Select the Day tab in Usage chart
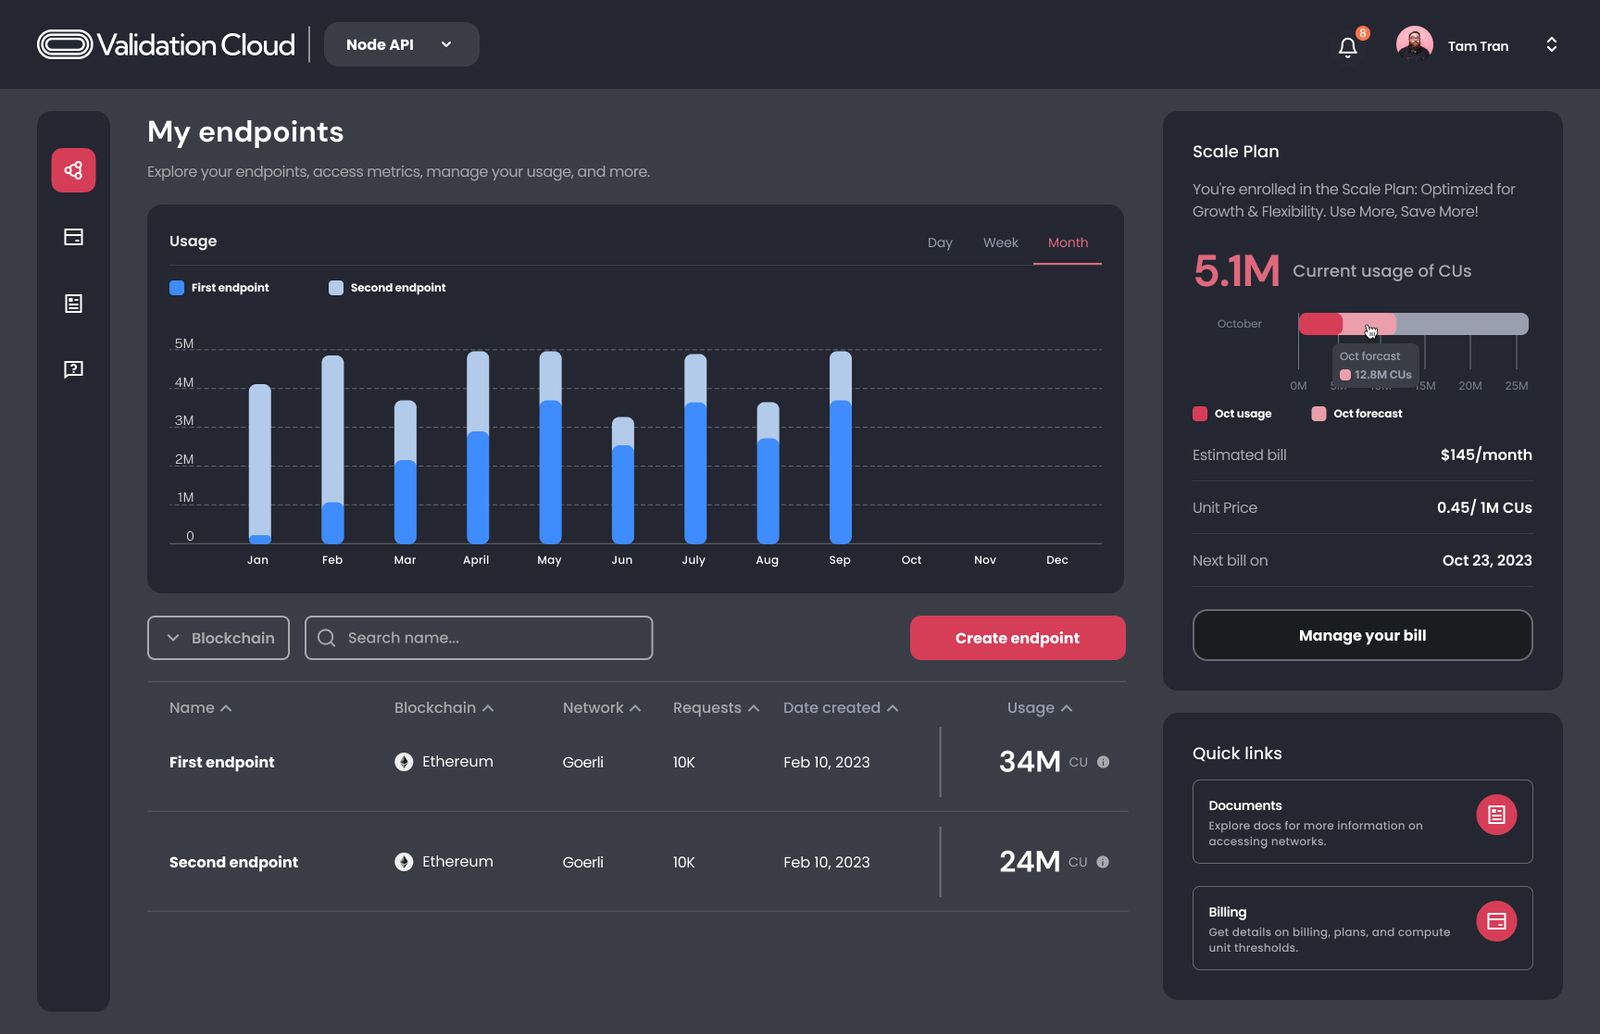 (x=939, y=242)
